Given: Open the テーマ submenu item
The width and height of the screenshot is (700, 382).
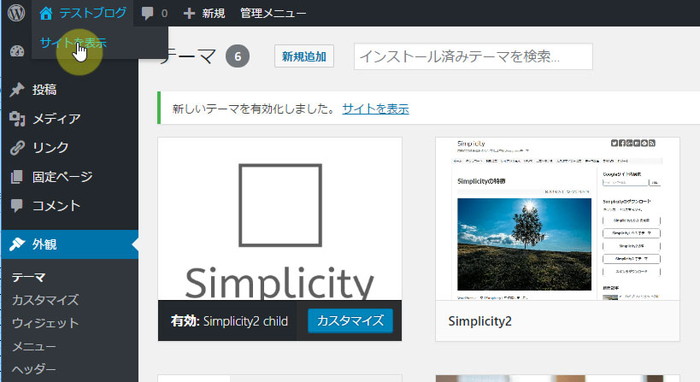Looking at the screenshot, I should coord(29,277).
